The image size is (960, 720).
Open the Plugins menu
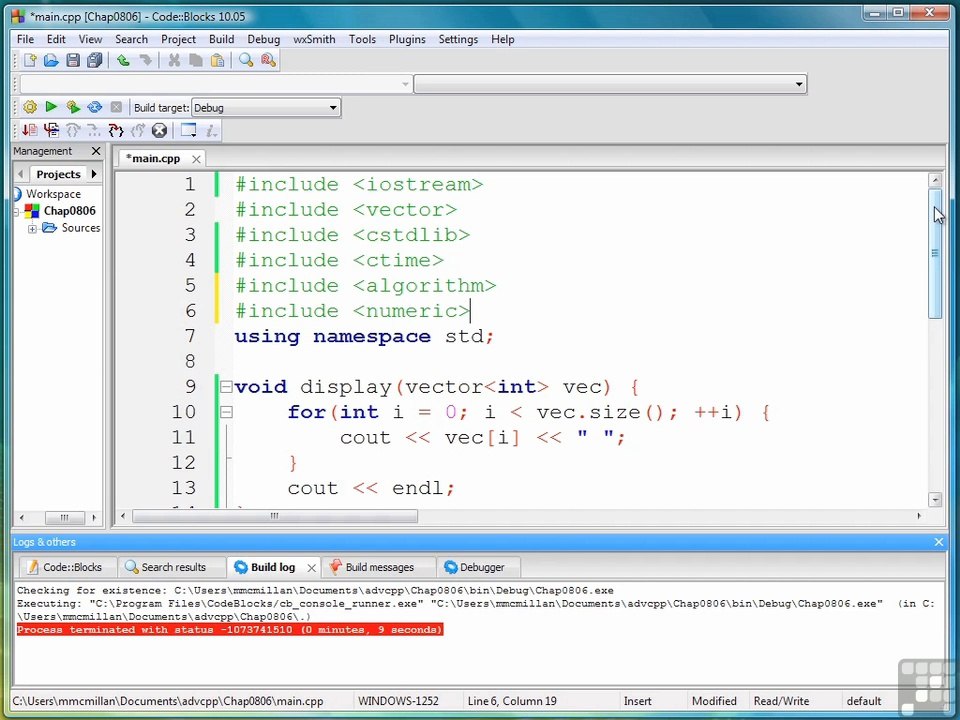(407, 39)
